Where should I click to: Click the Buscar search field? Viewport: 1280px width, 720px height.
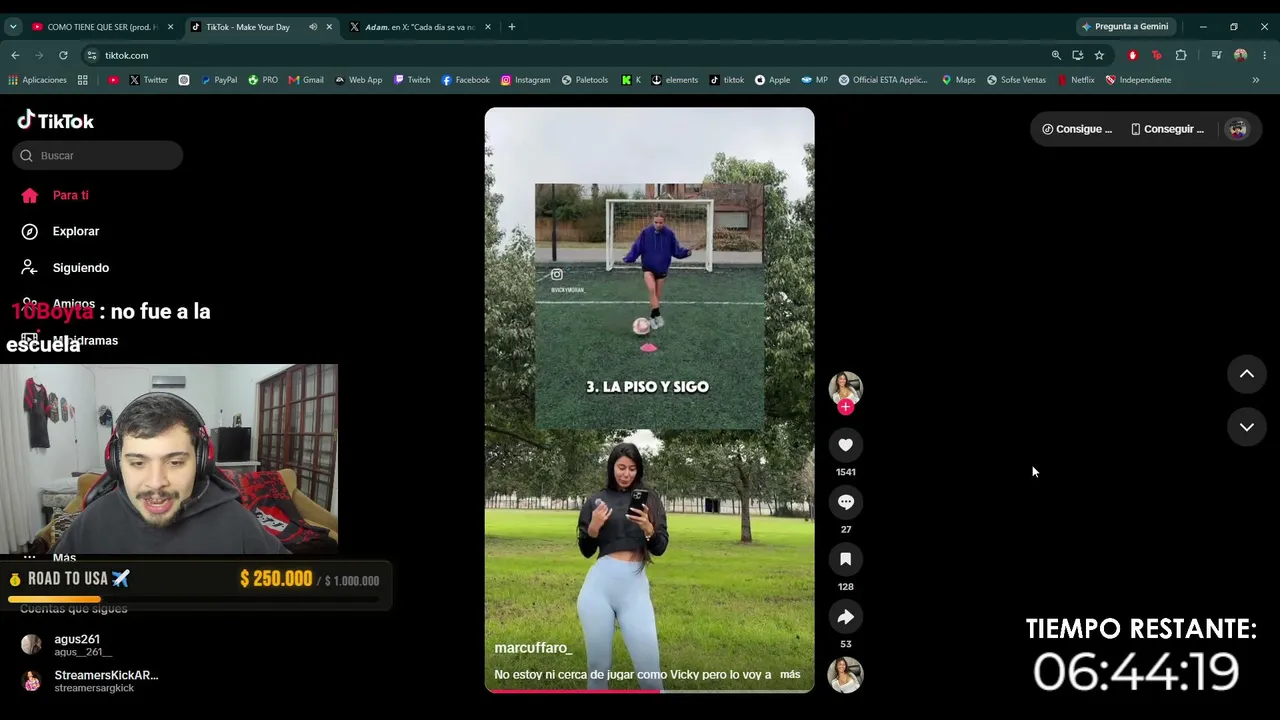click(98, 155)
